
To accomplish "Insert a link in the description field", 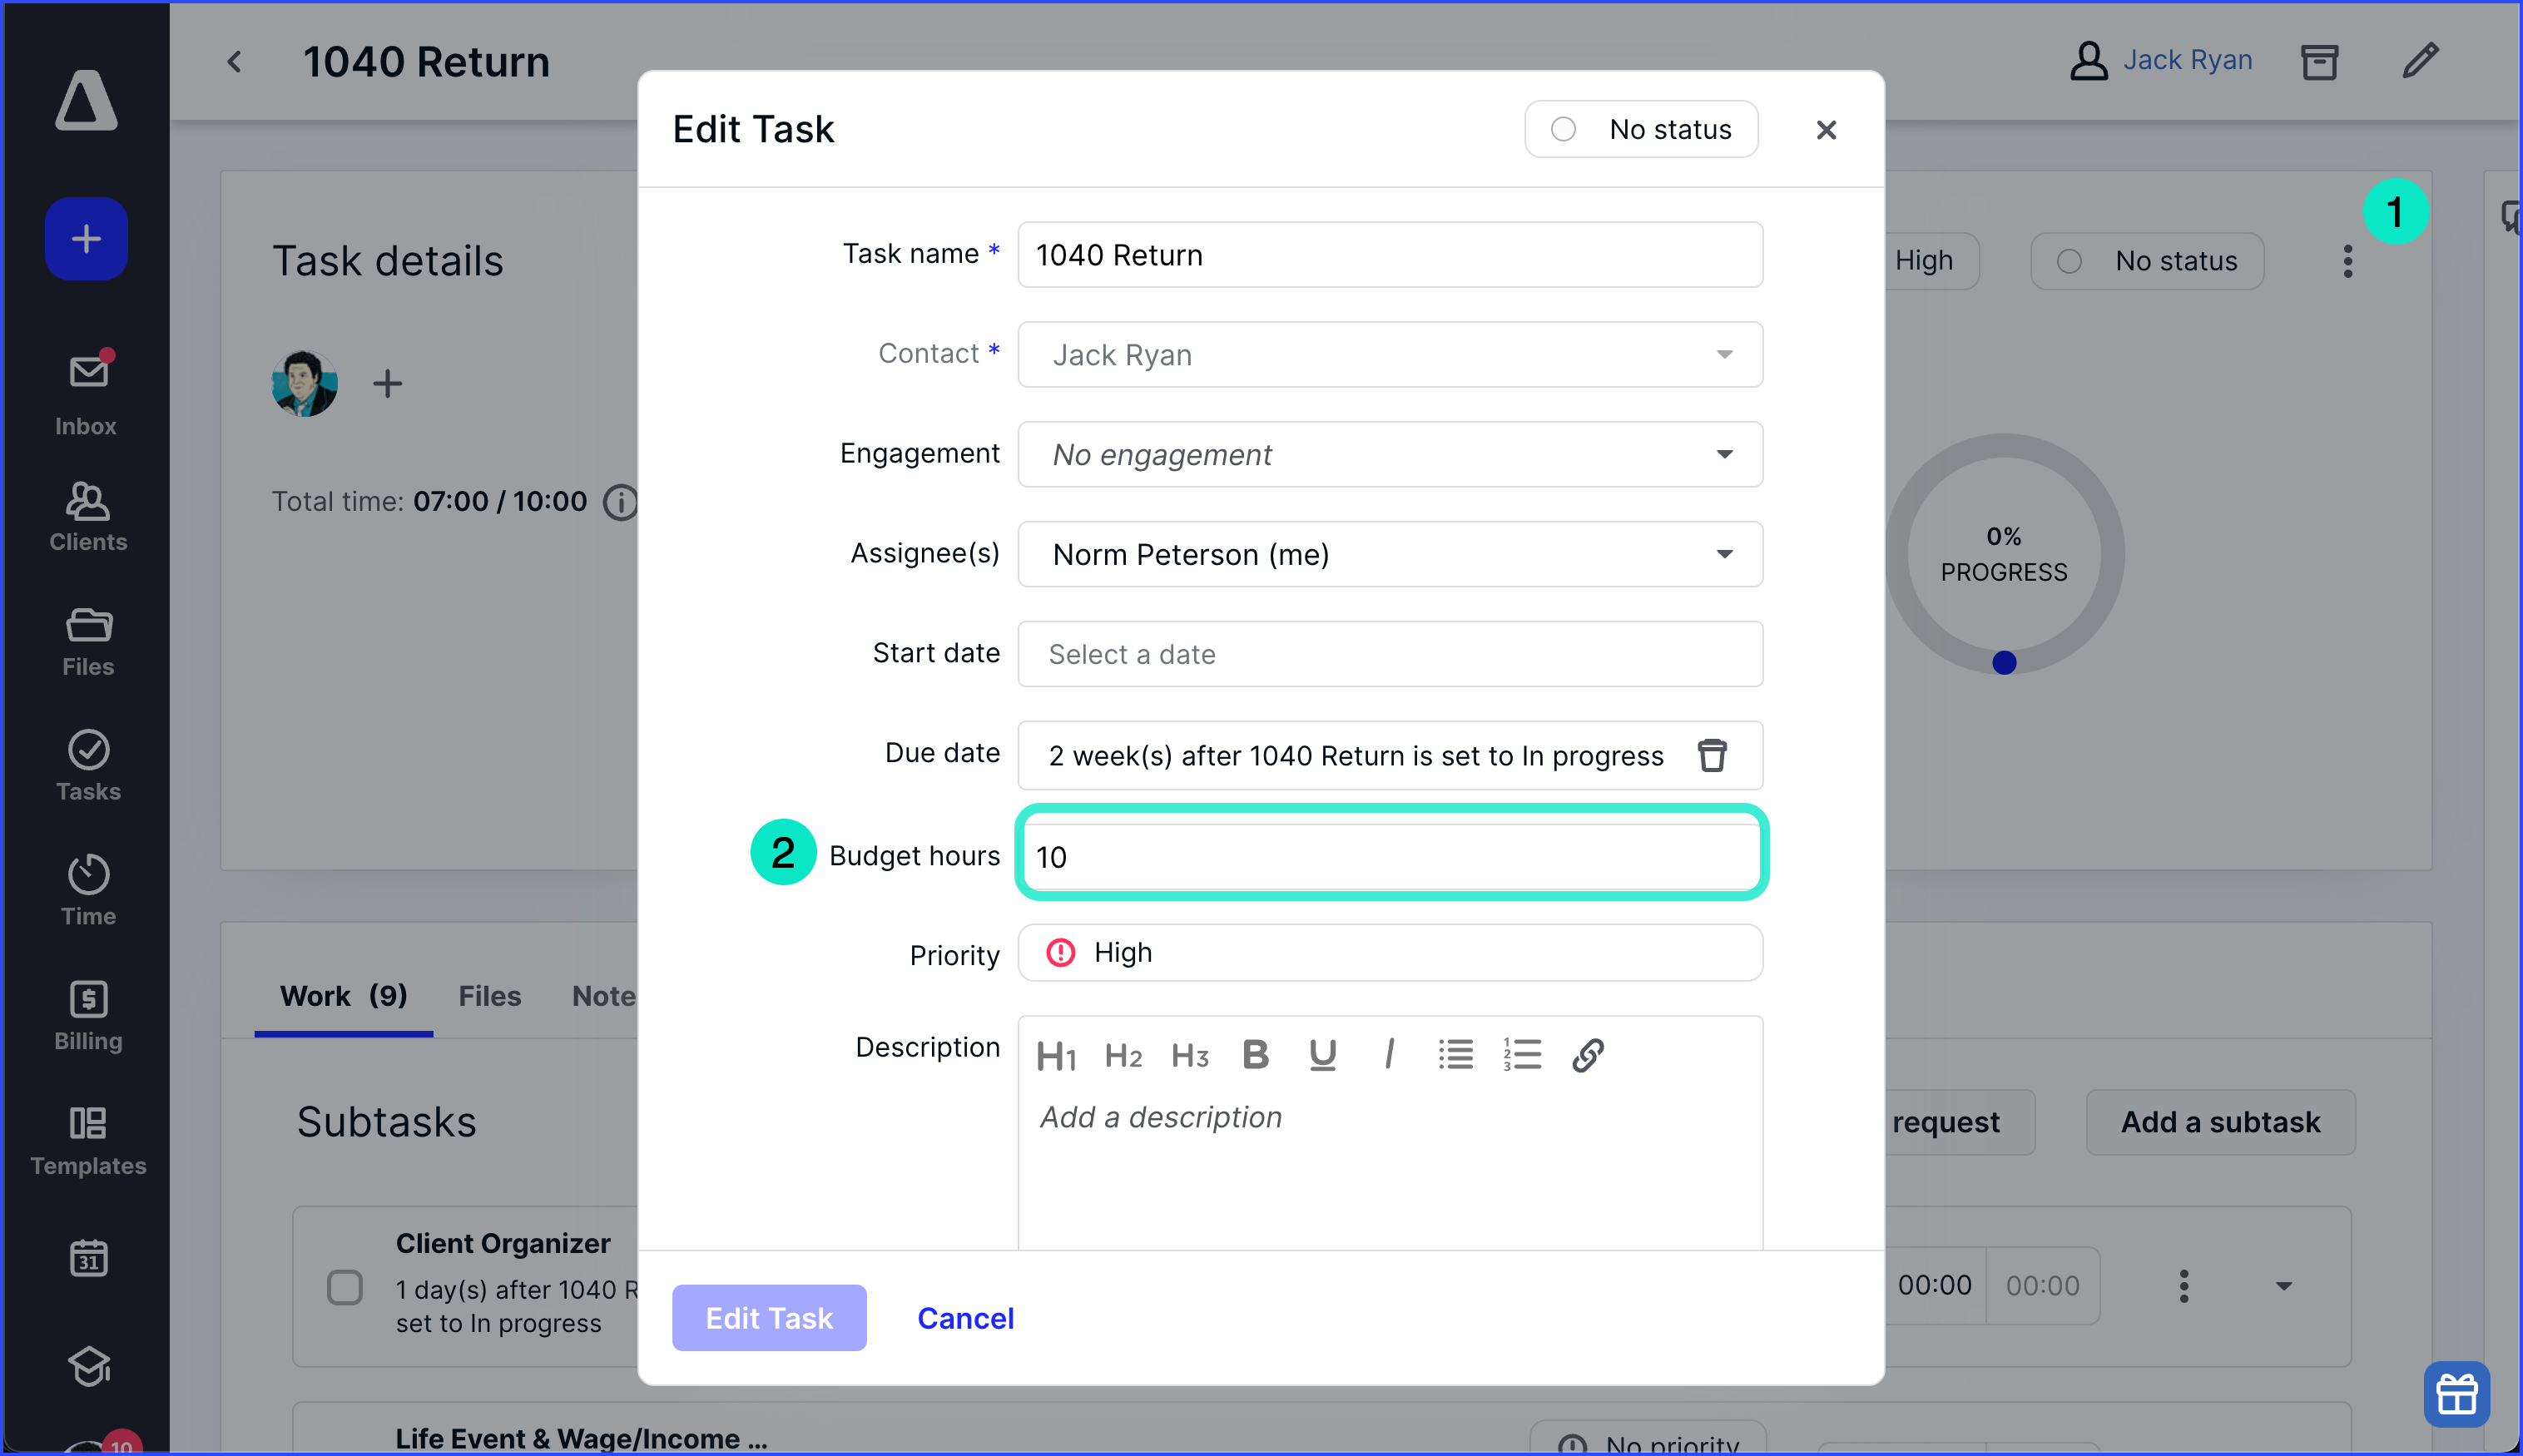I will 1588,1053.
